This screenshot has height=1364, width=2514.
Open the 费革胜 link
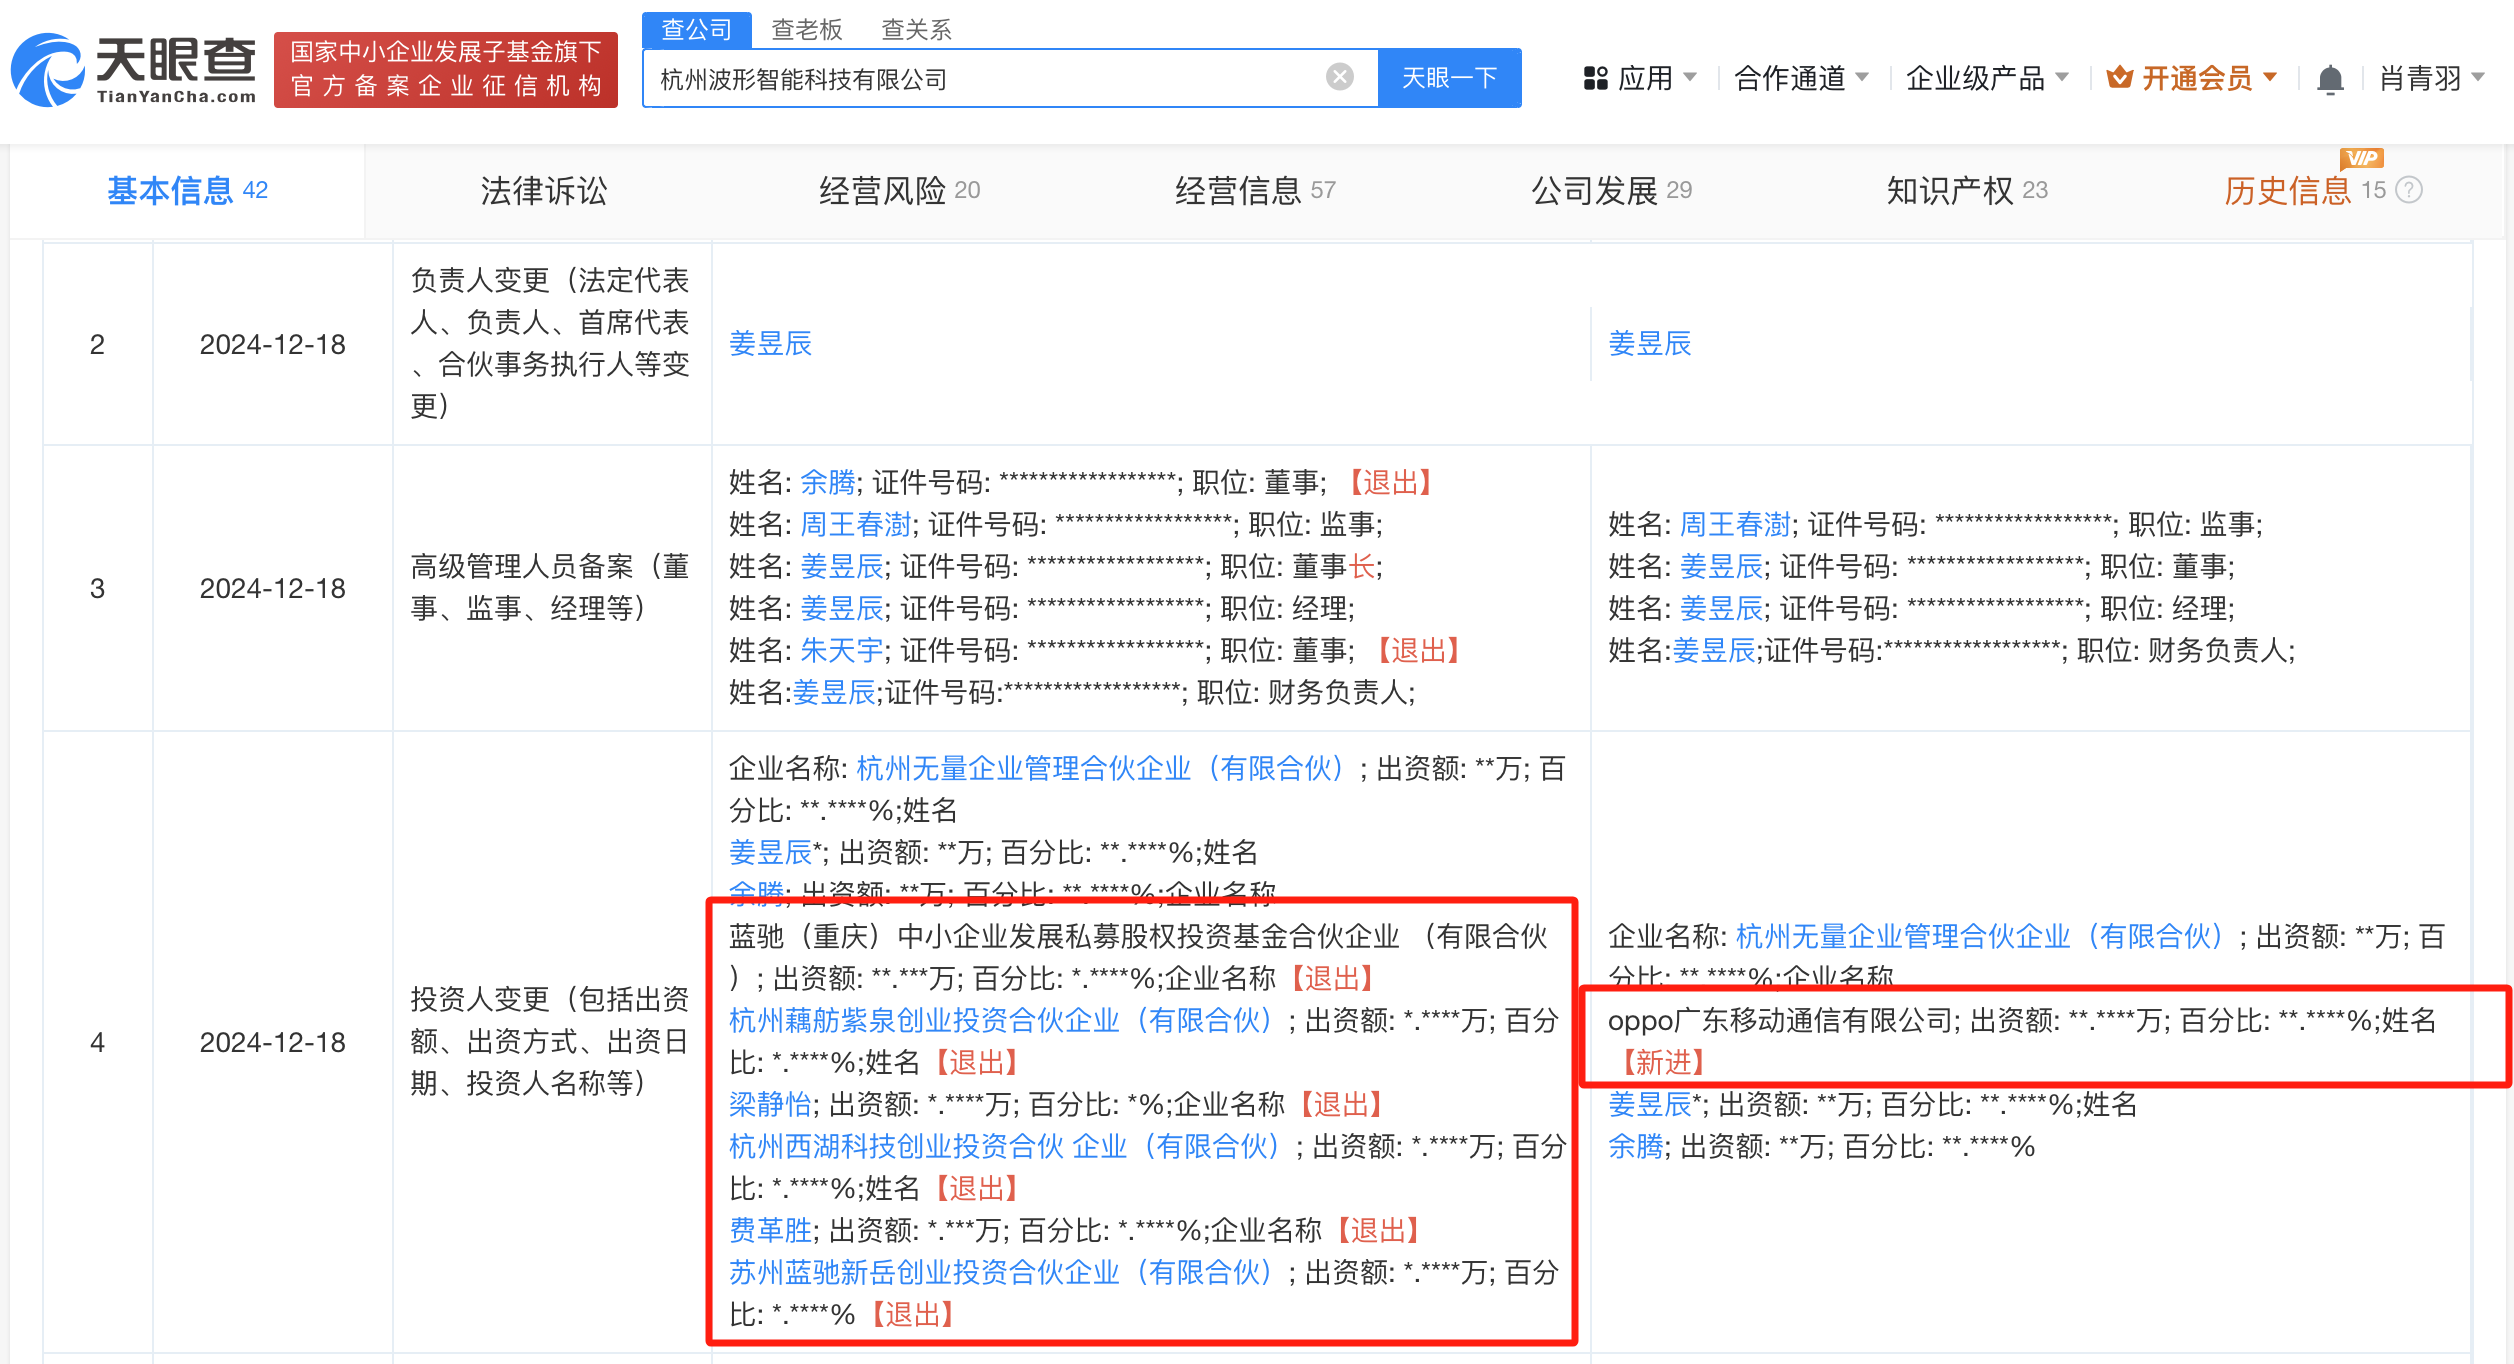point(770,1230)
